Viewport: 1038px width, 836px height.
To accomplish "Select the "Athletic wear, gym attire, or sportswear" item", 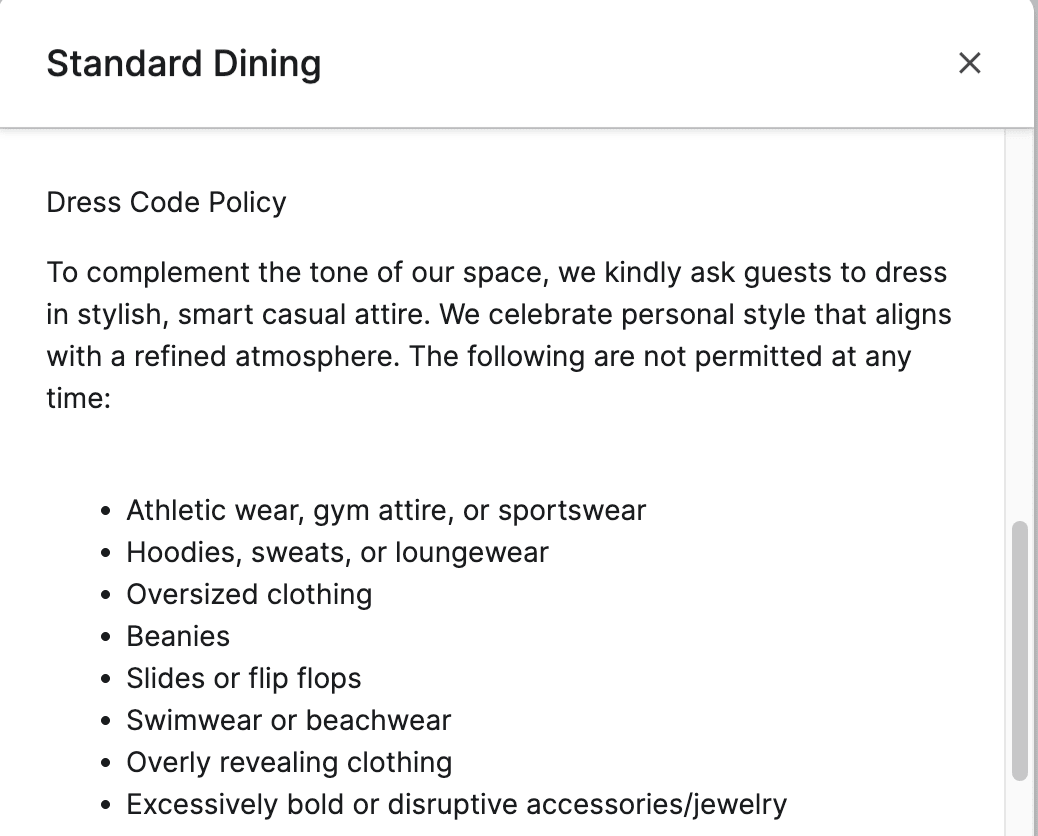I will pos(386,510).
